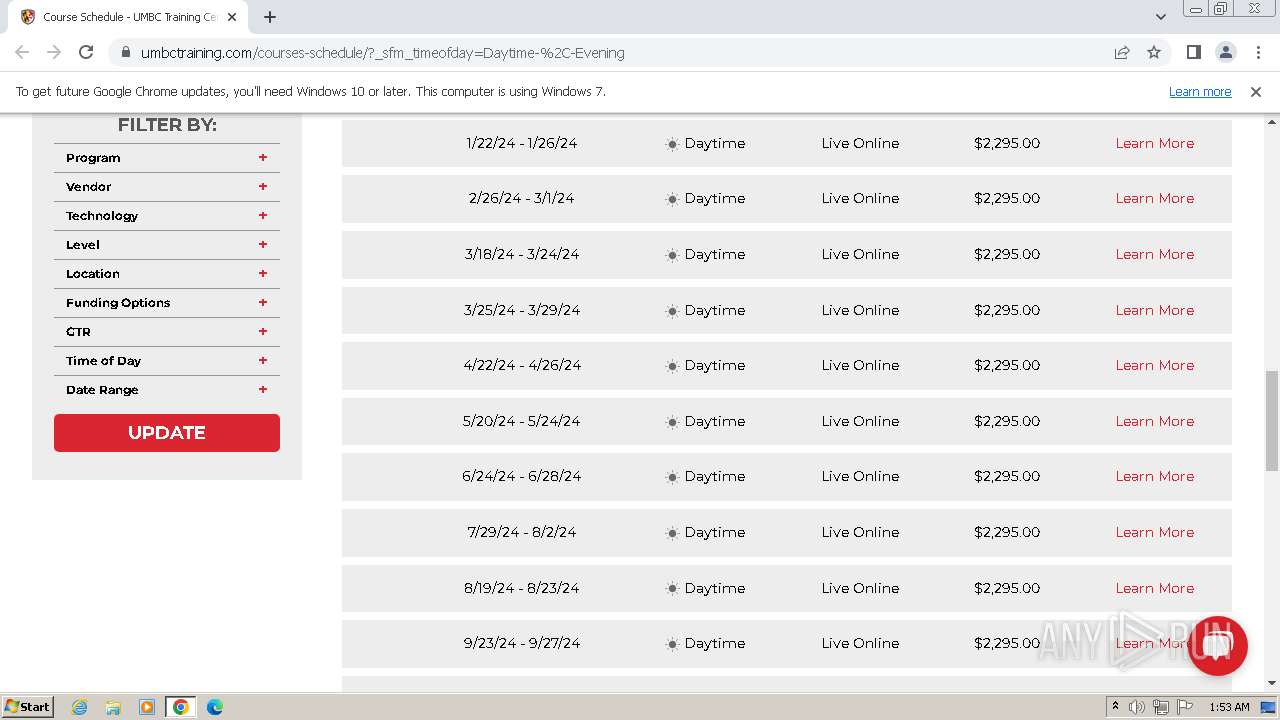Open a new browser tab
Viewport: 1280px width, 720px height.
pyautogui.click(x=270, y=17)
